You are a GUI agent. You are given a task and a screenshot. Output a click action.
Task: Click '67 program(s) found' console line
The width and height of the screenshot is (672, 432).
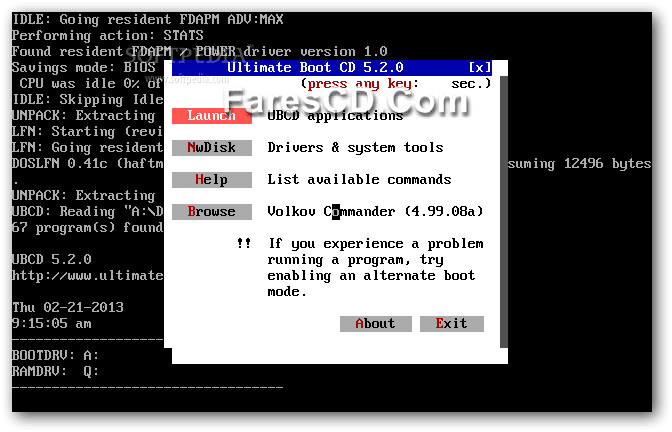[x=87, y=228]
